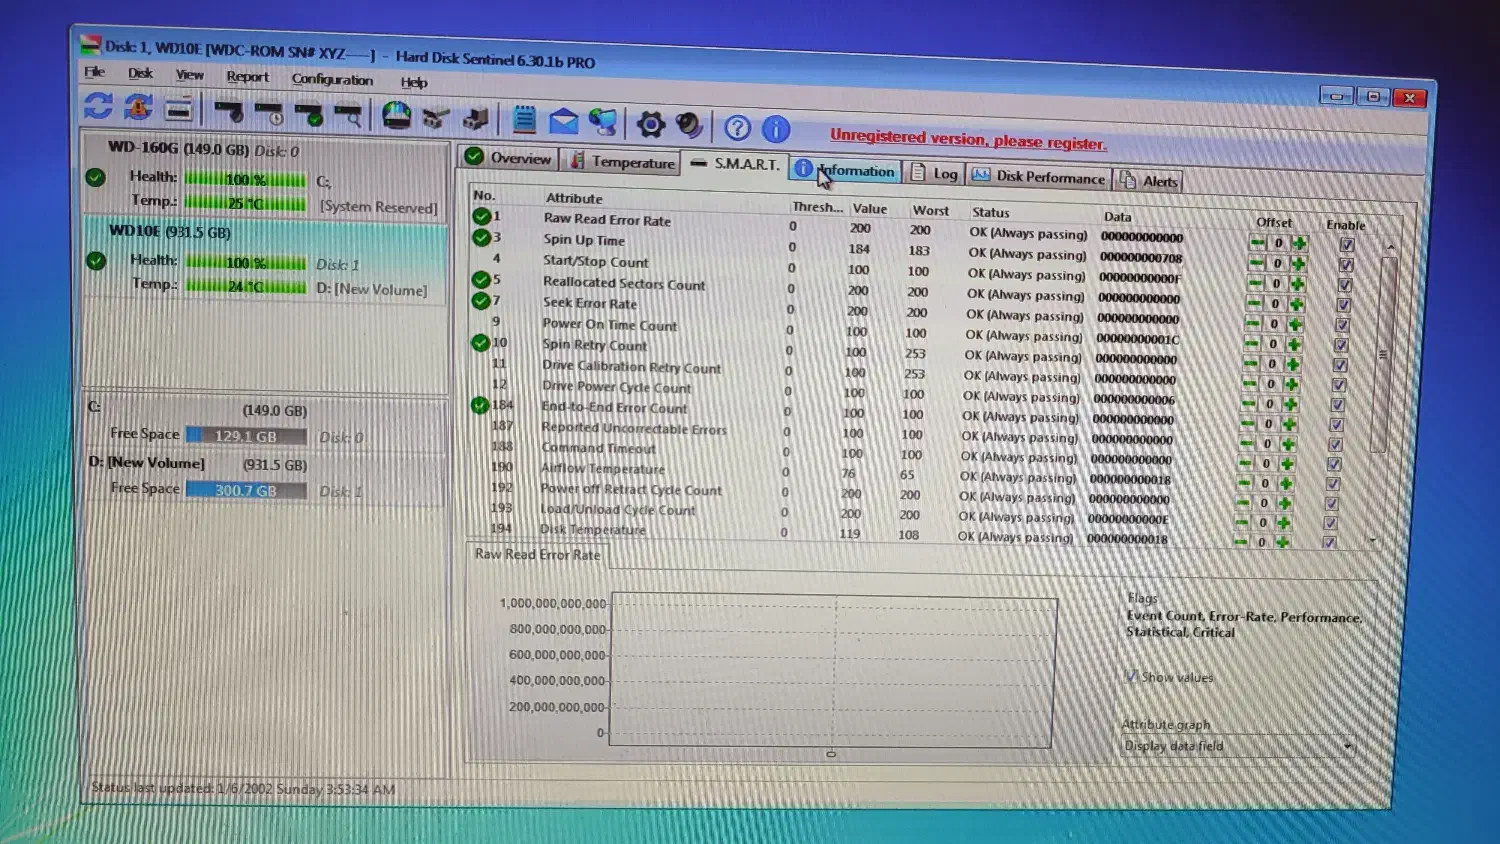Screen dimensions: 1500x844
Task: Click the envelope send e-mail icon
Action: (563, 122)
